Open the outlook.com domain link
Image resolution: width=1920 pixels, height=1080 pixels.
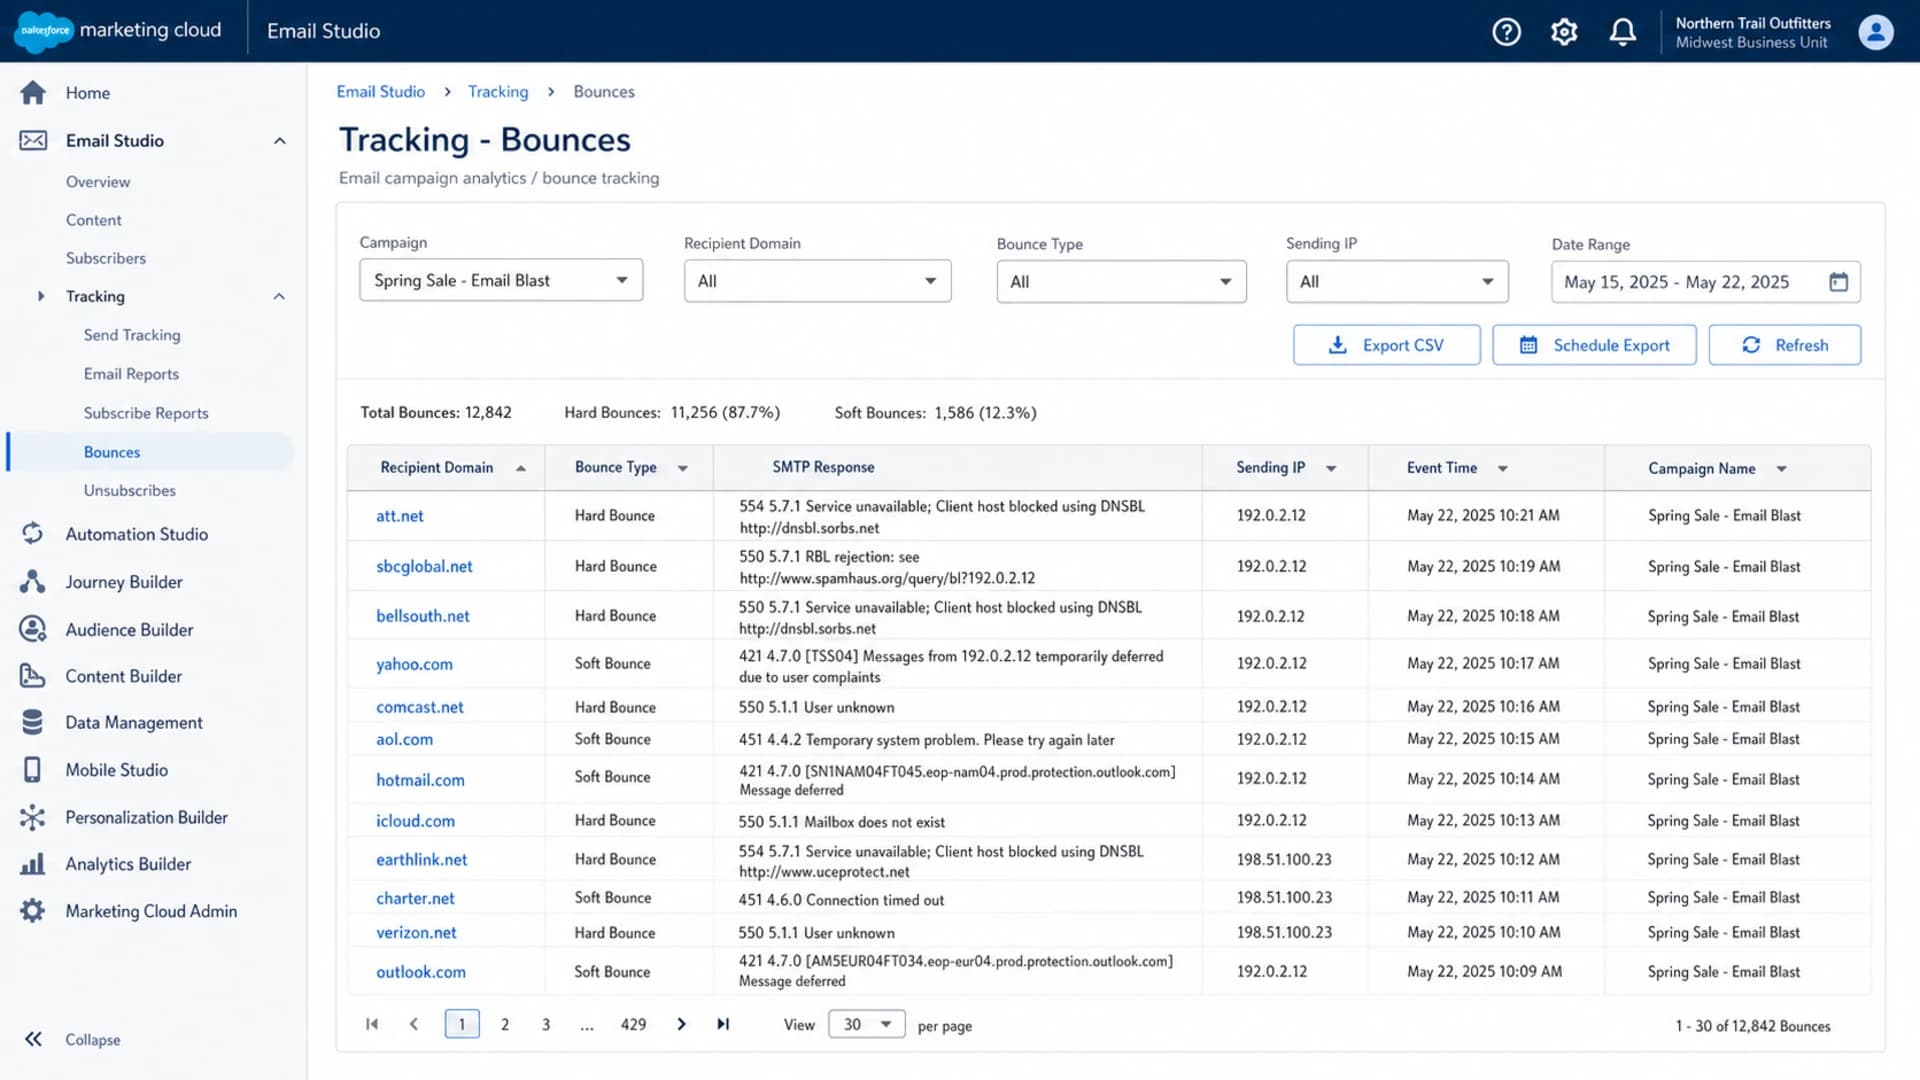coord(421,972)
